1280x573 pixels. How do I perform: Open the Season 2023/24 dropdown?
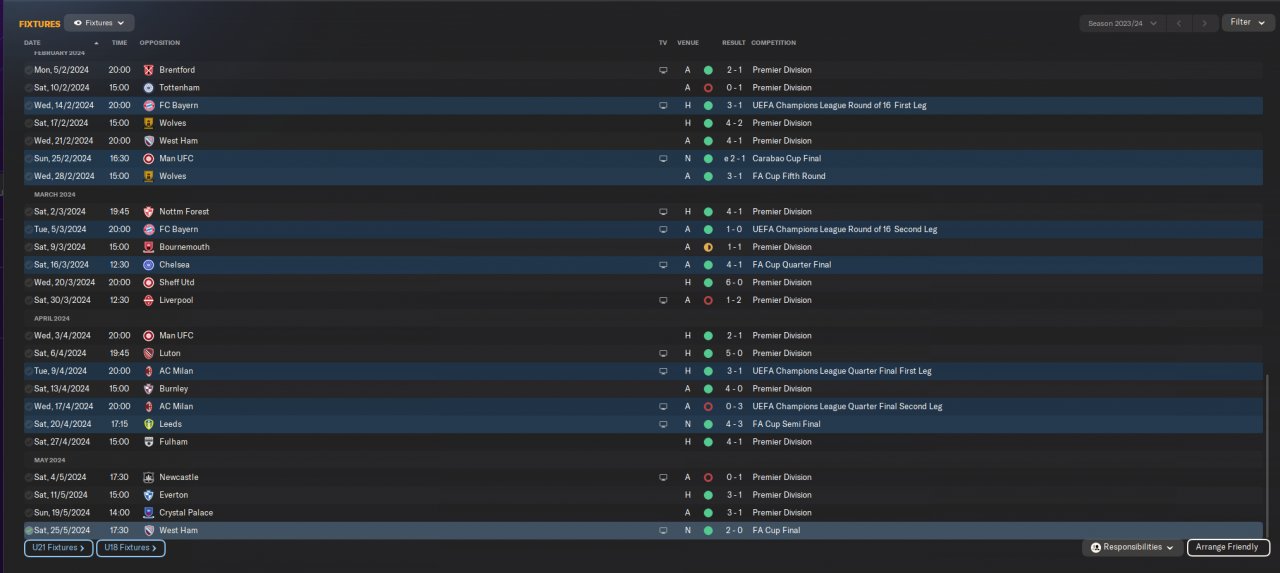(1124, 22)
